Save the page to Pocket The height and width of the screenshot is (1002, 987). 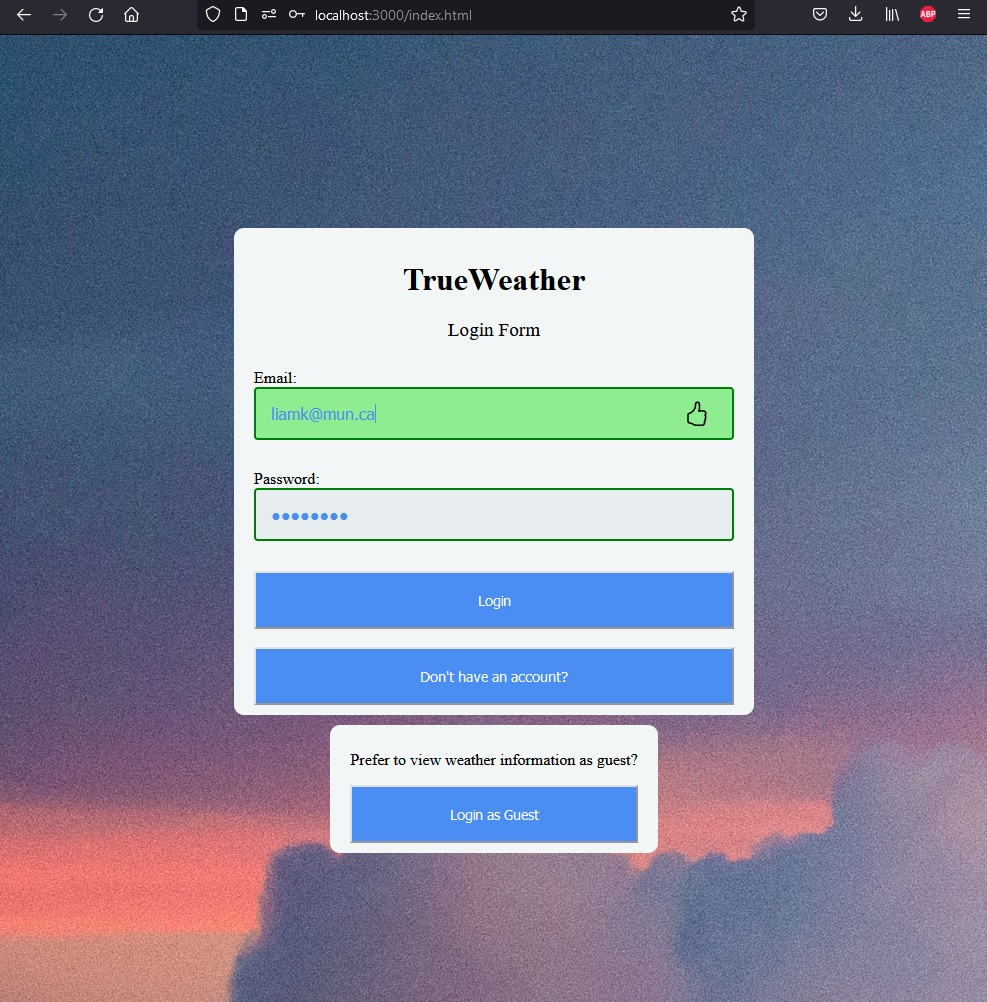point(820,14)
